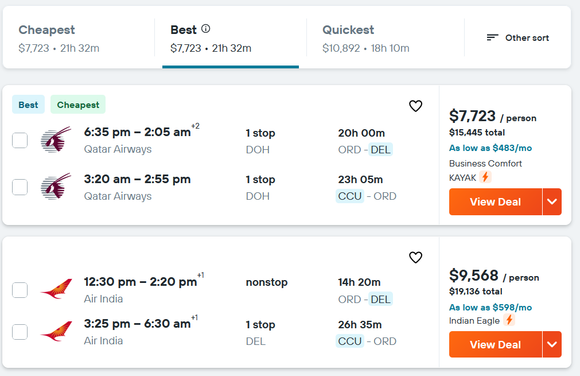The image size is (580, 376).
Task: Tick the 3:20 am return flight checkbox
Action: pos(20,187)
